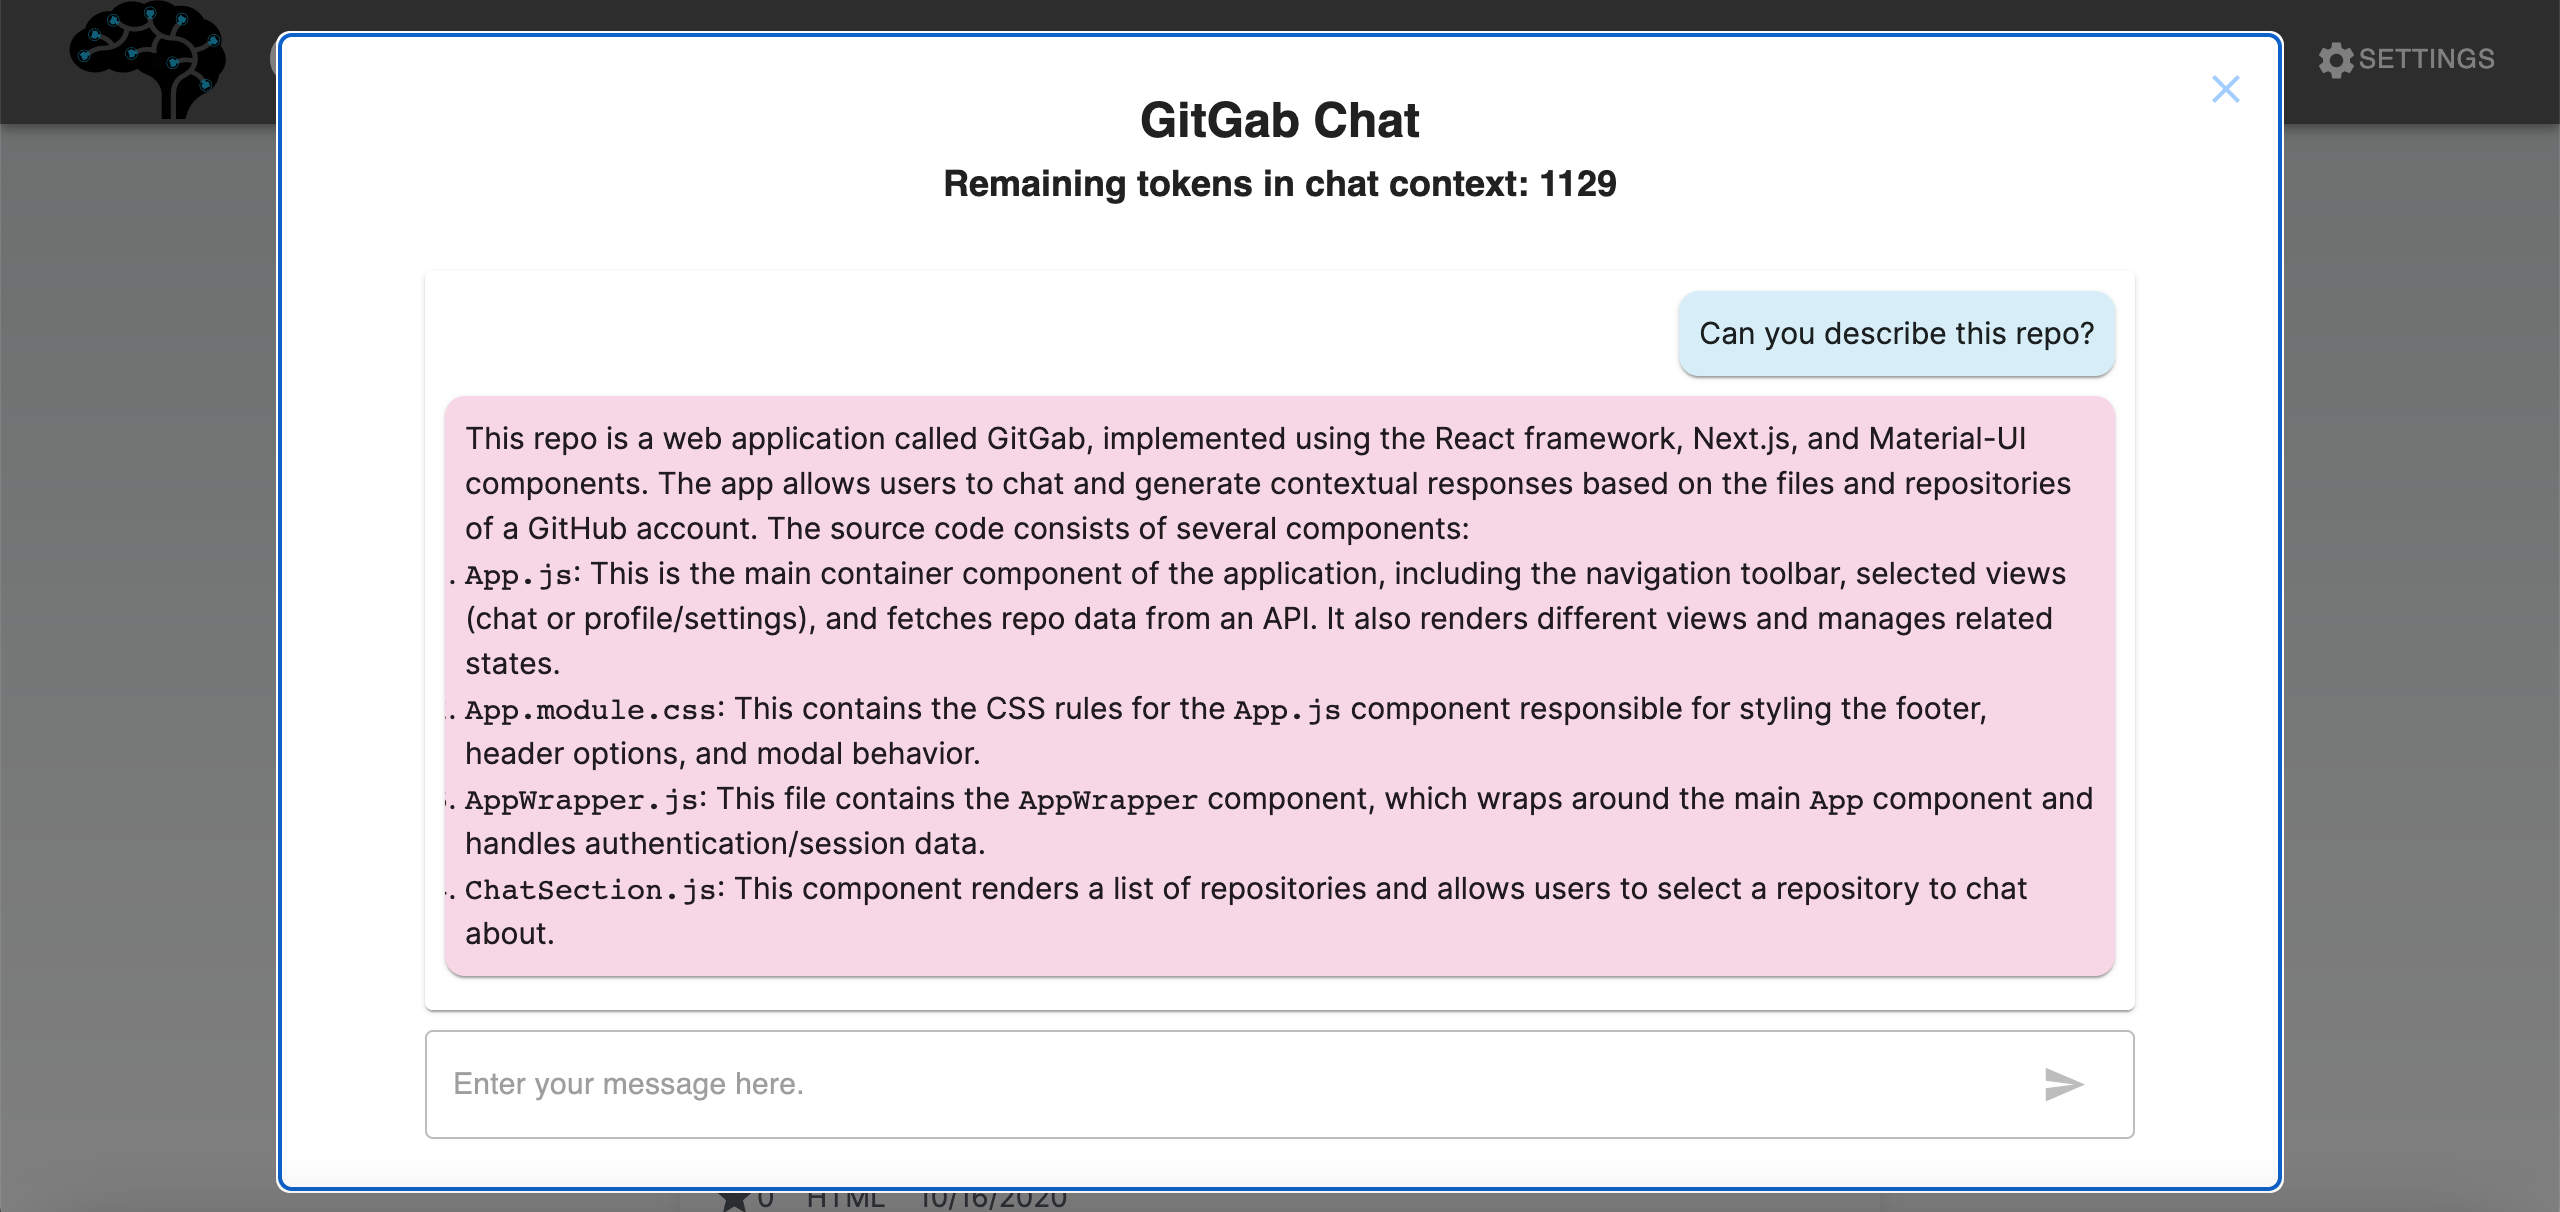
Task: Open SETTINGS from the top bar
Action: [2425, 60]
